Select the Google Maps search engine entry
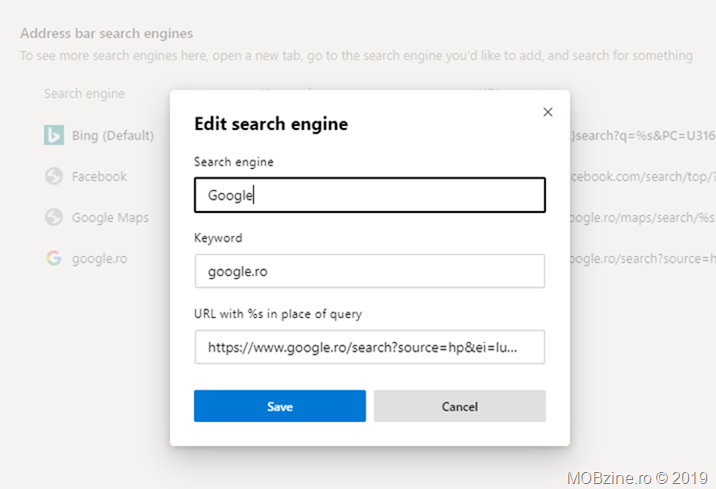This screenshot has width=716, height=489. pos(110,218)
